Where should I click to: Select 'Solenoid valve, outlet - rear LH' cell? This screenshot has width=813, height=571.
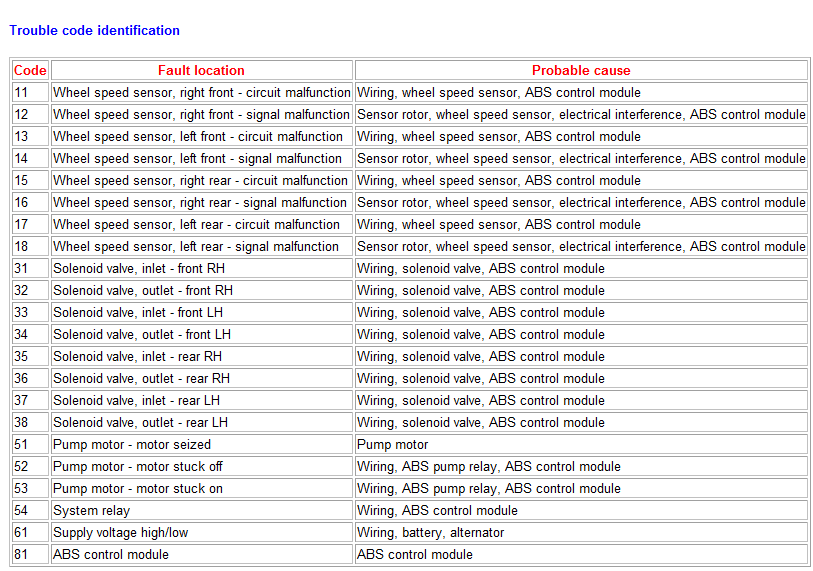[140, 422]
